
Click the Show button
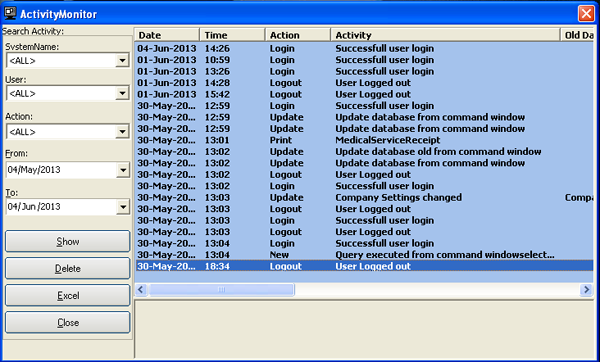click(68, 241)
